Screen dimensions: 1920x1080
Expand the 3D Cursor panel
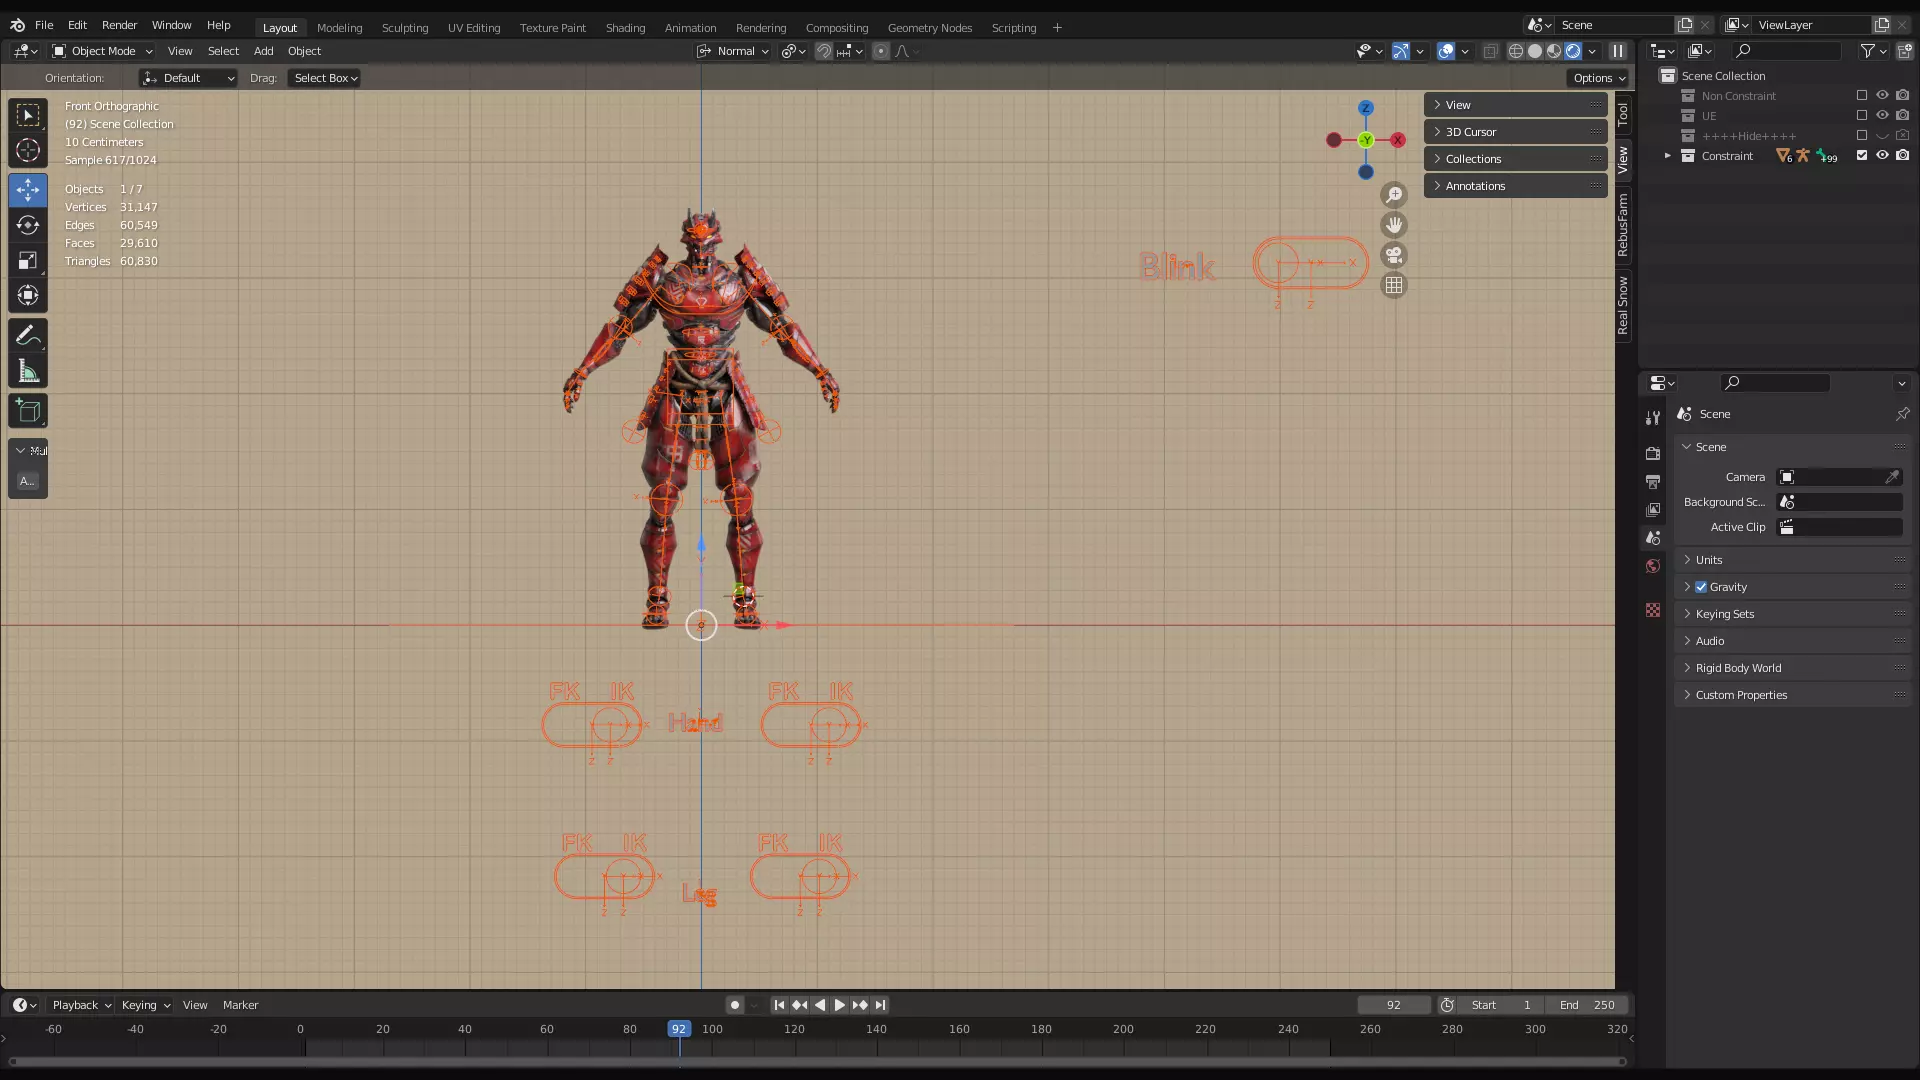[1516, 132]
